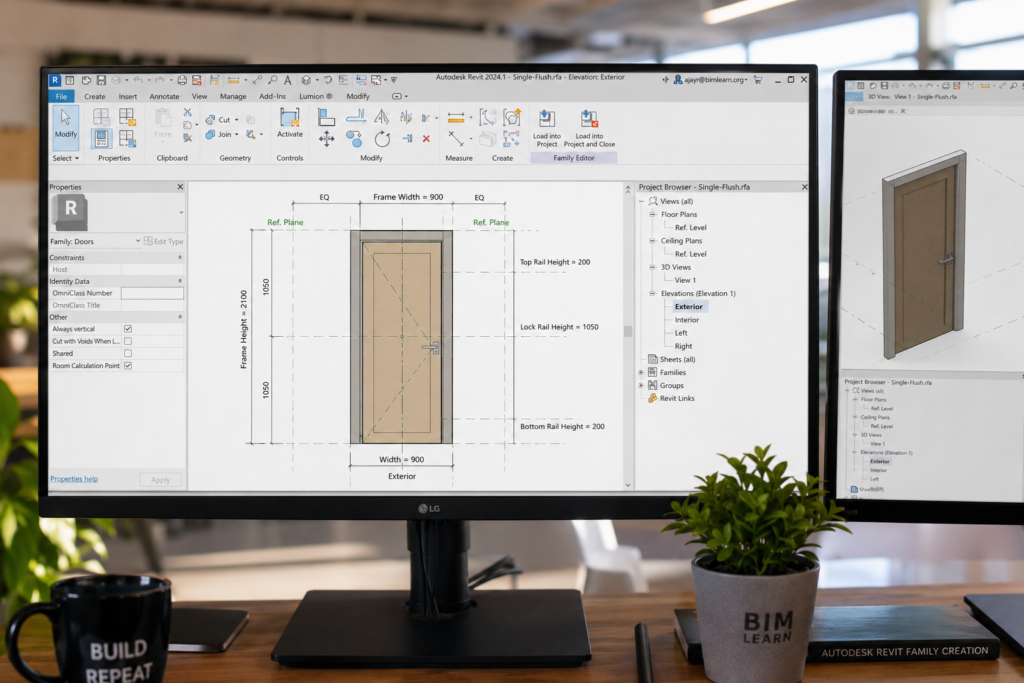Click the drawing area scroll-down arrow

pos(628,485)
